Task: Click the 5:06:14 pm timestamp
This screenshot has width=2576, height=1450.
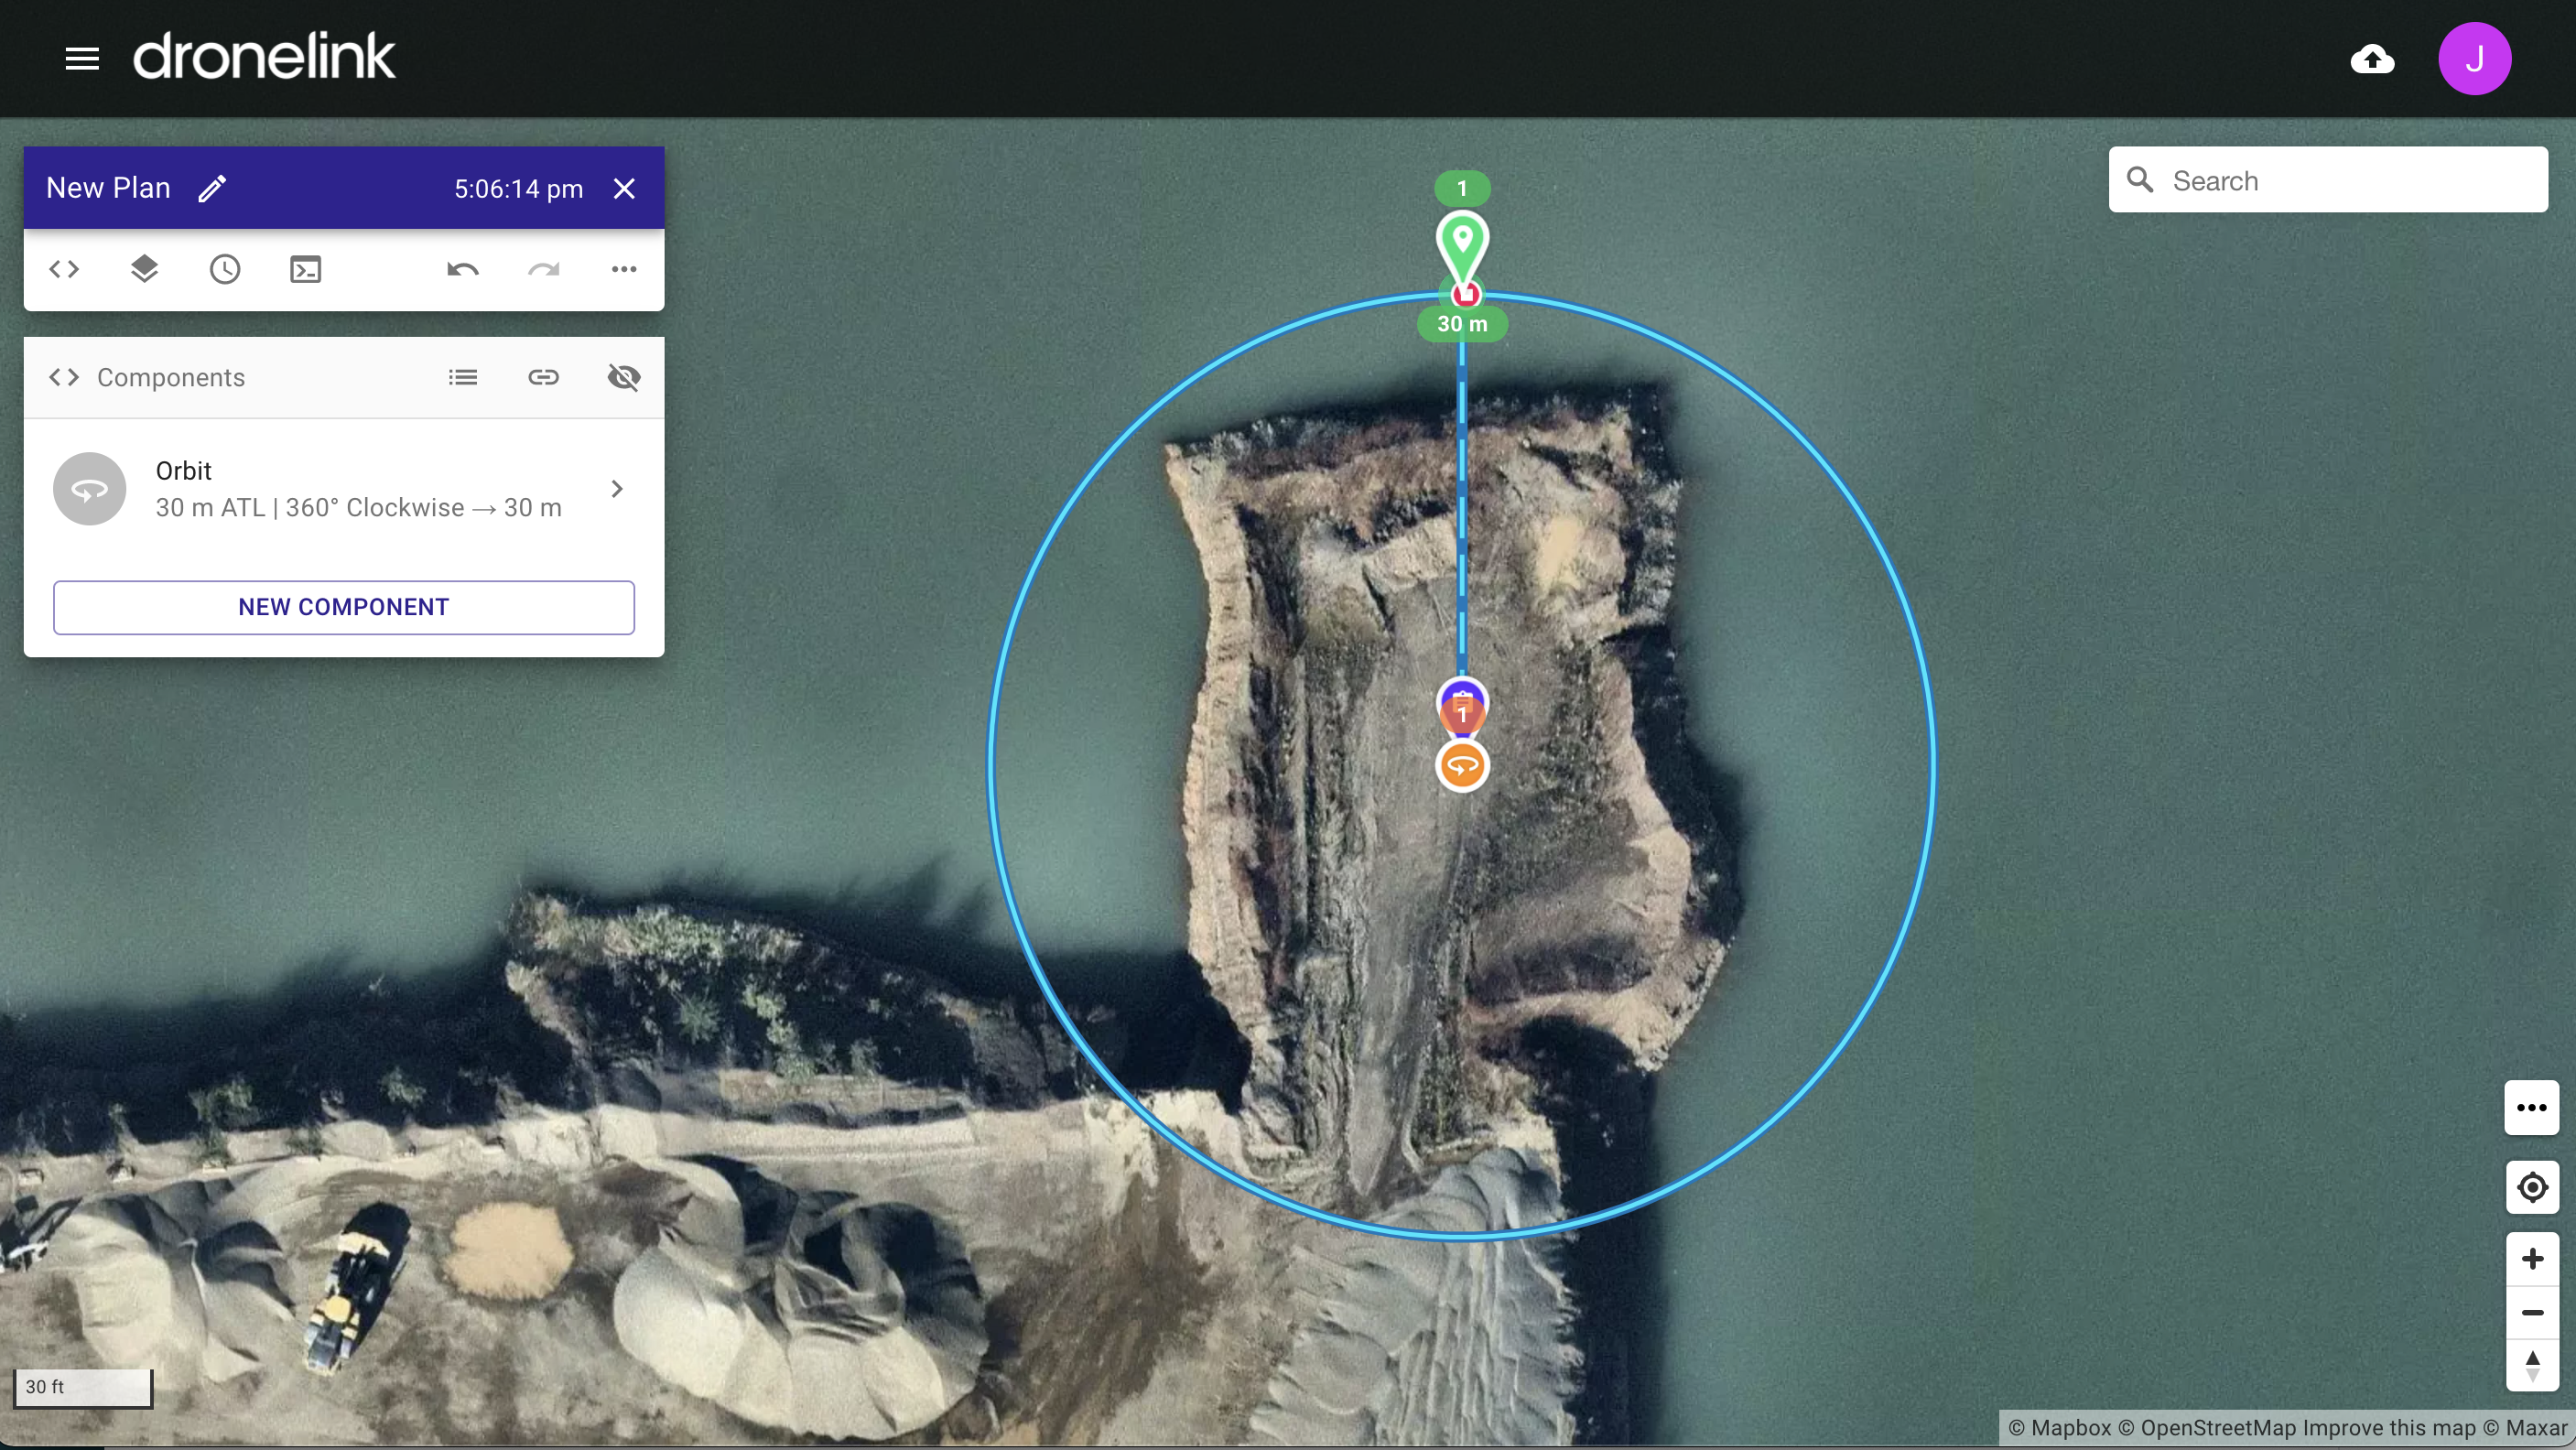Action: coord(518,189)
